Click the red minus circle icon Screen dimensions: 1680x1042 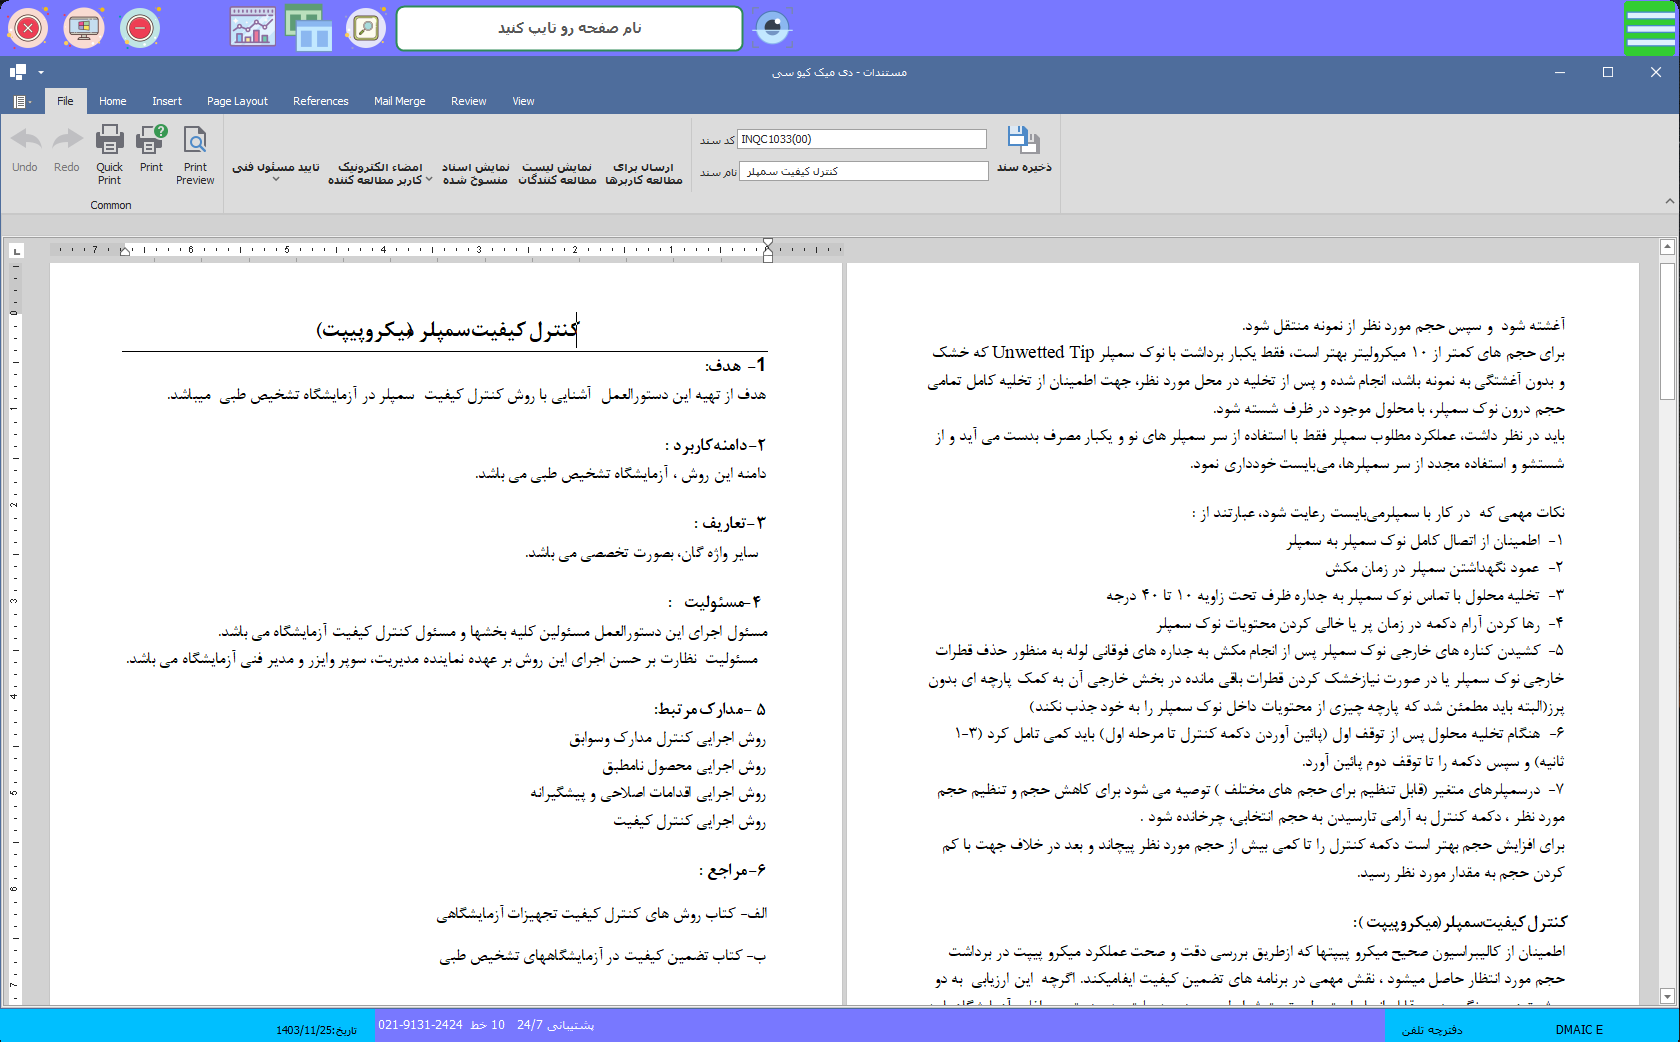click(140, 28)
